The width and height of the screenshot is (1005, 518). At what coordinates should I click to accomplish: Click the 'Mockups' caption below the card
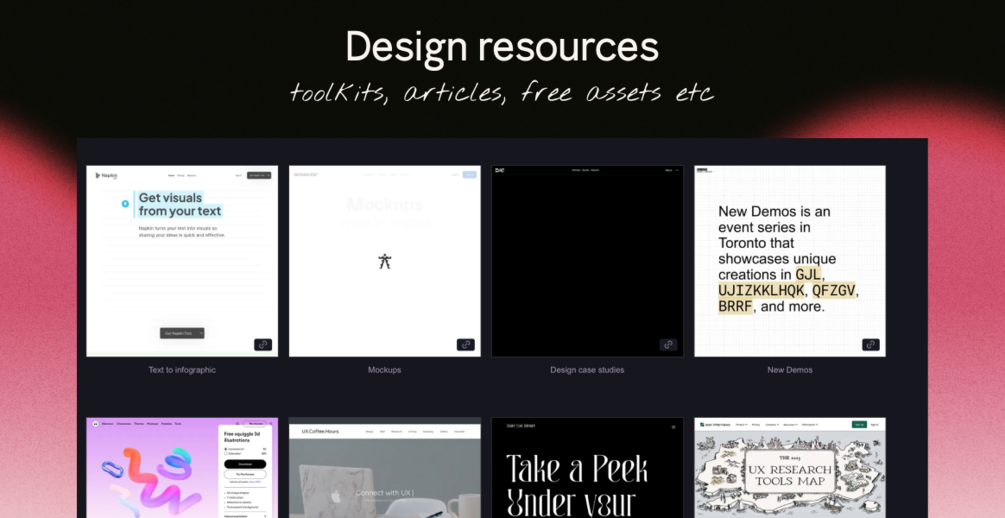click(385, 370)
